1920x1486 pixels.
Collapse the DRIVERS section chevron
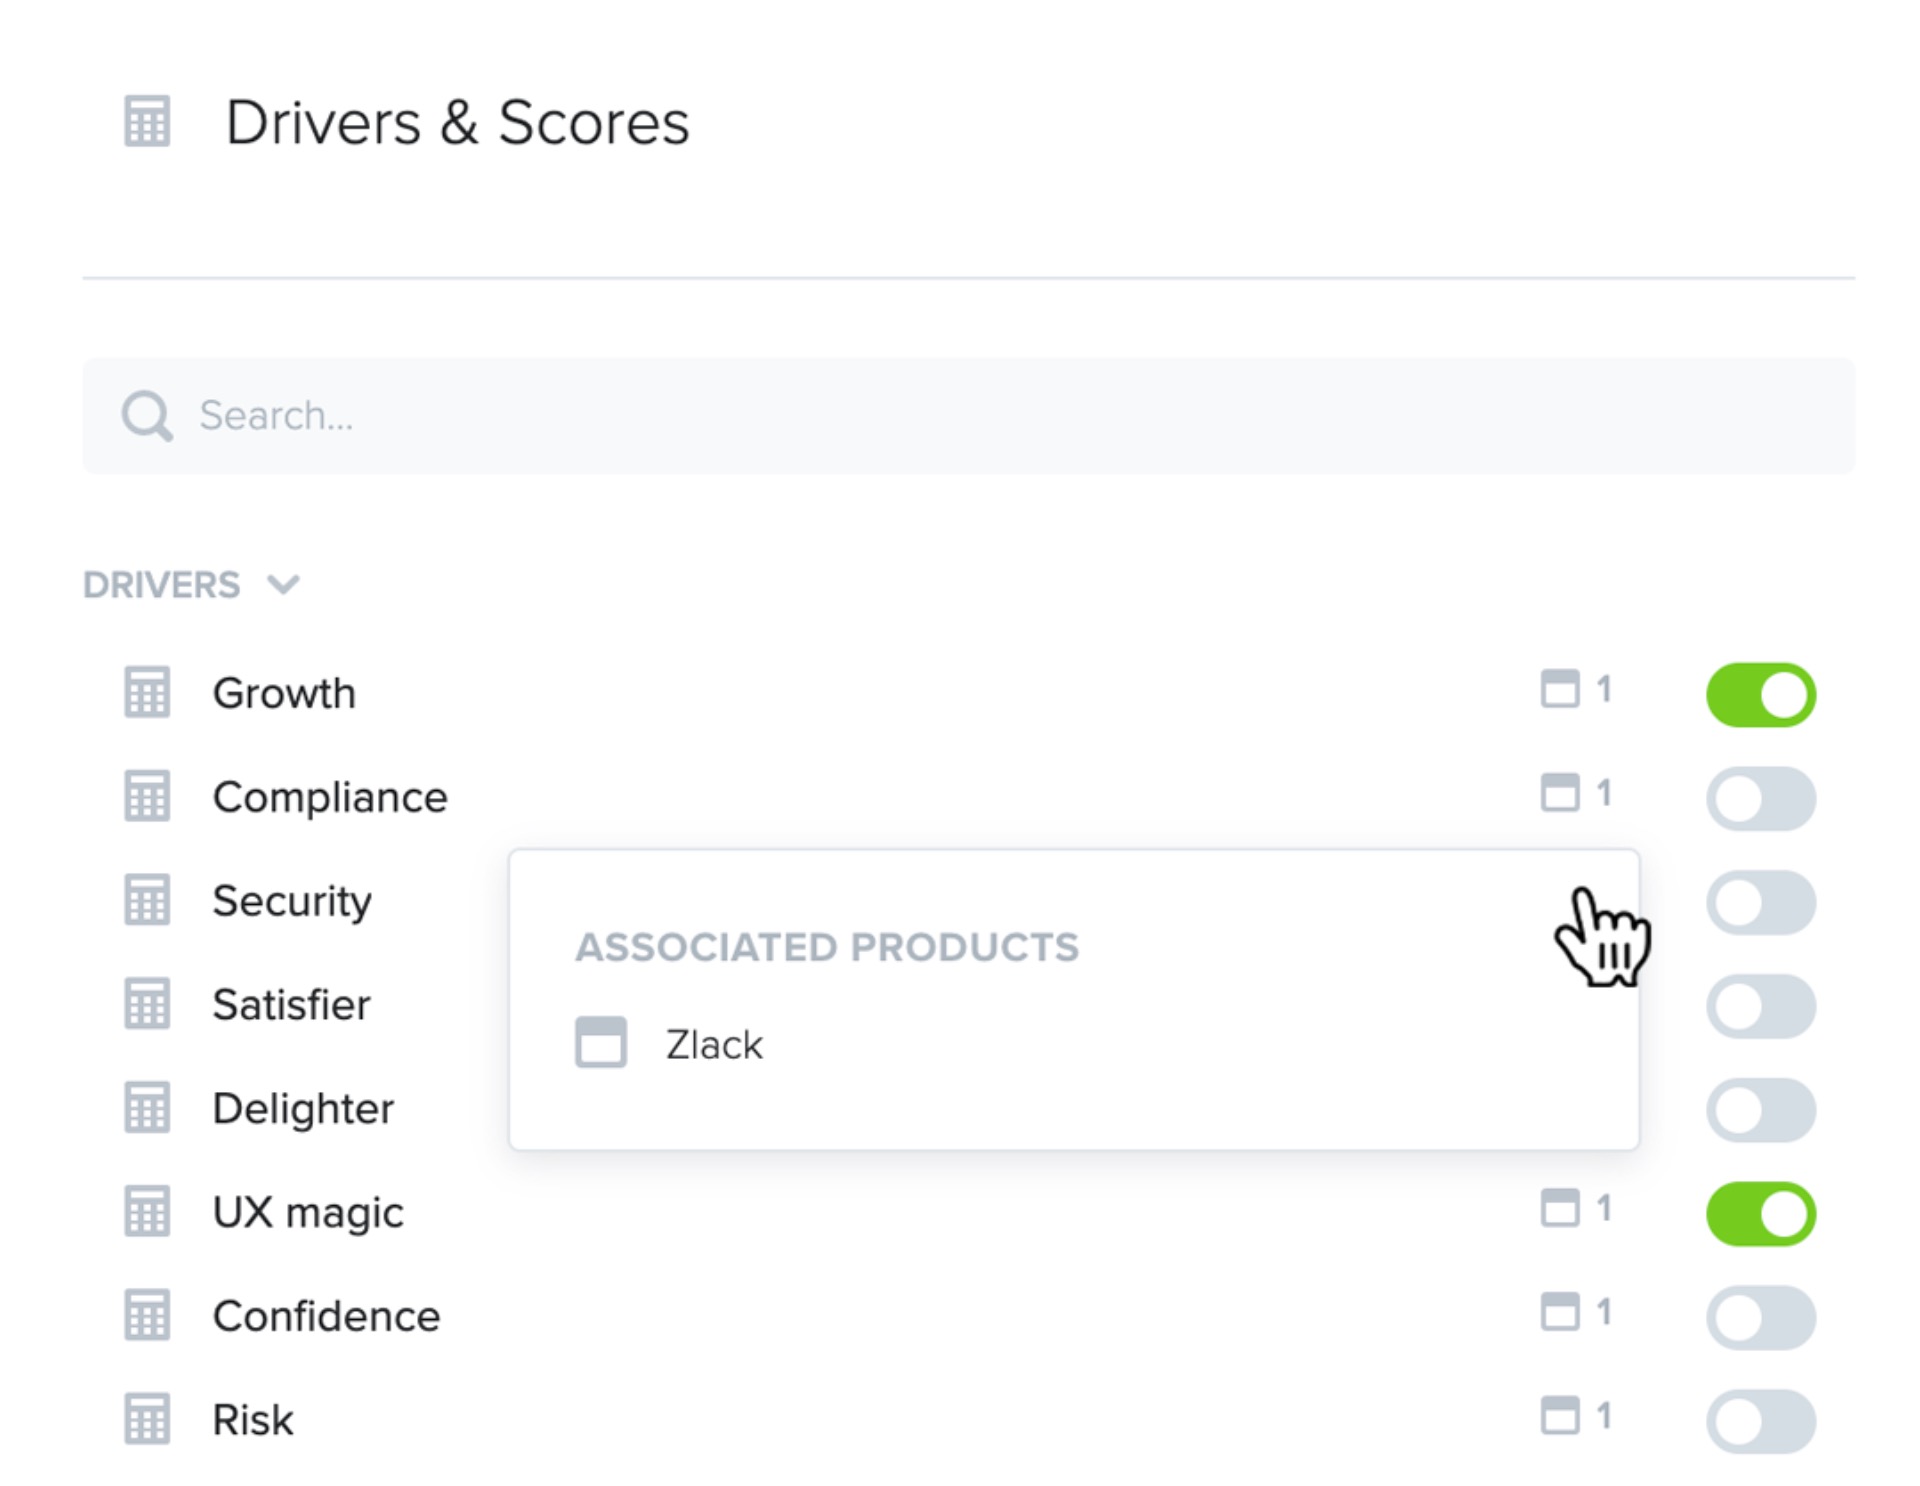tap(284, 584)
